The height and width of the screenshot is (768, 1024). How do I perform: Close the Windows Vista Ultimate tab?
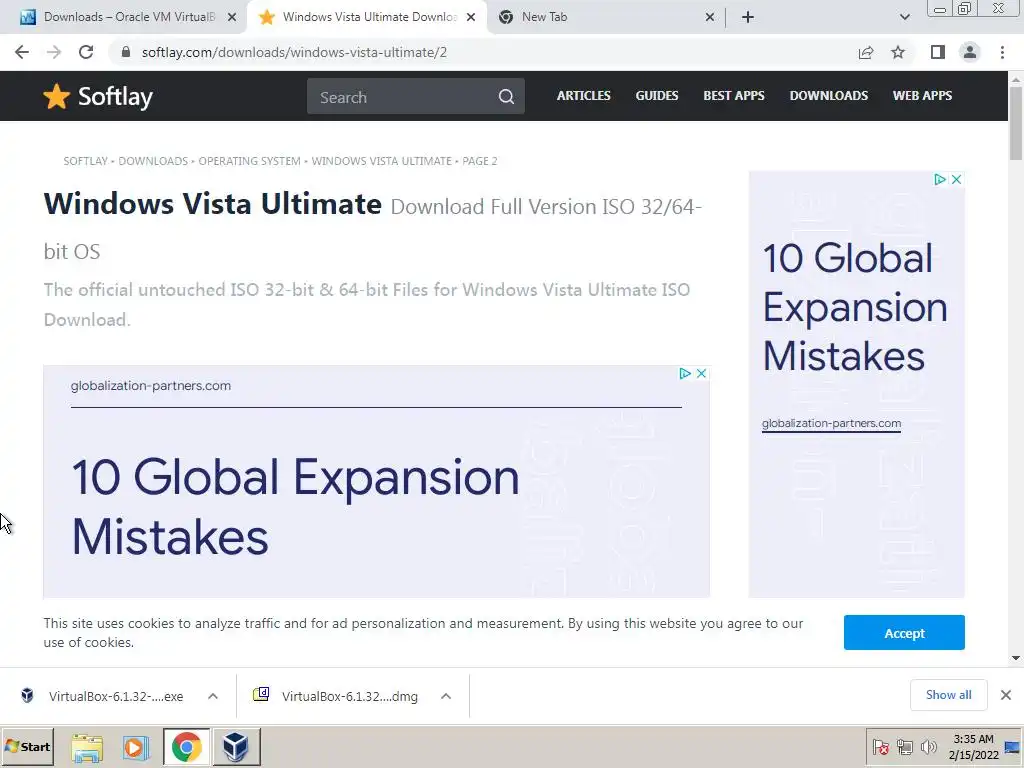pyautogui.click(x=471, y=17)
